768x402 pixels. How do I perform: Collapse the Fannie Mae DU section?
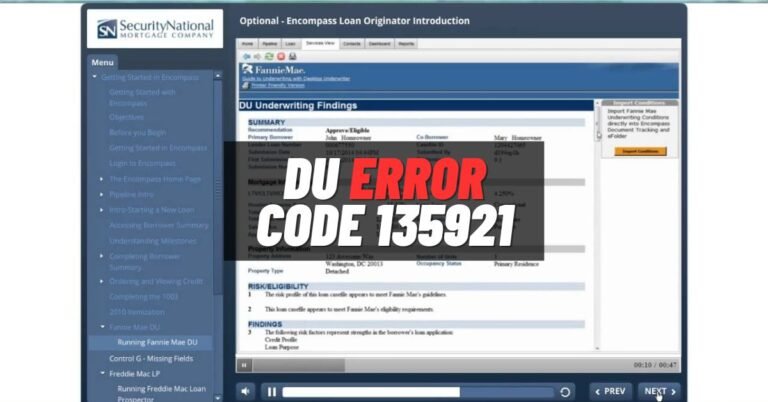(x=102, y=327)
